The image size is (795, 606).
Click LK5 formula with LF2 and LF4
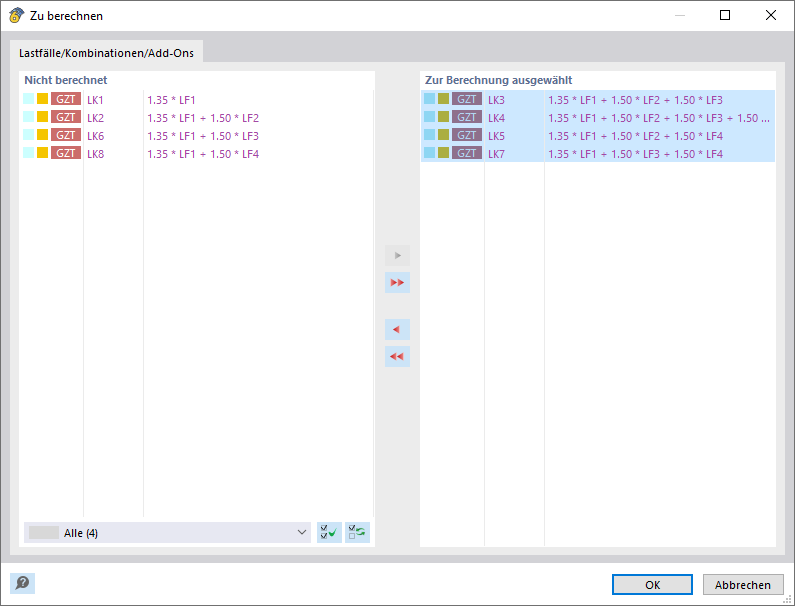[635, 136]
